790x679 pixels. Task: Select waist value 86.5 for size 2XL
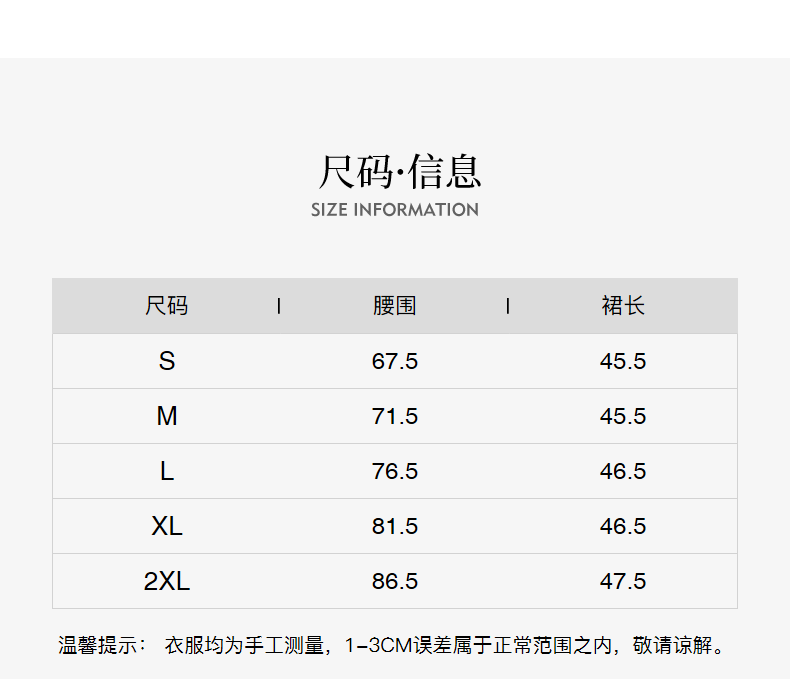[394, 581]
